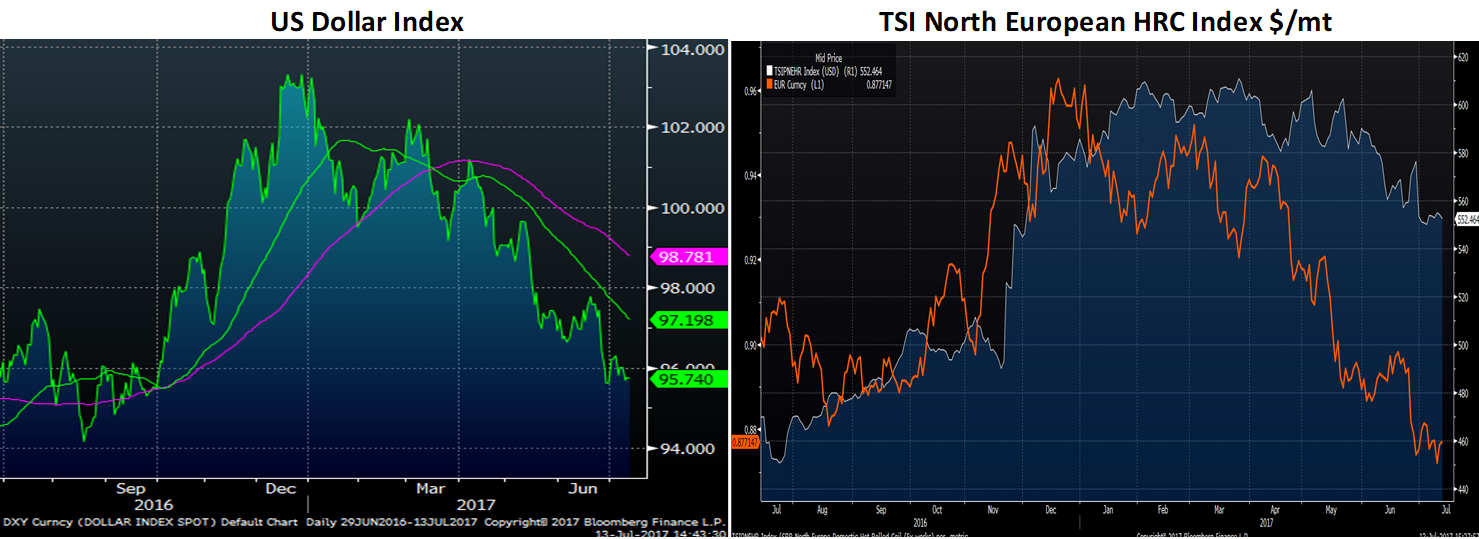Screen dimensions: 1479x539
Task: Select the TSI North European HRC Index title
Action: click(1104, 21)
